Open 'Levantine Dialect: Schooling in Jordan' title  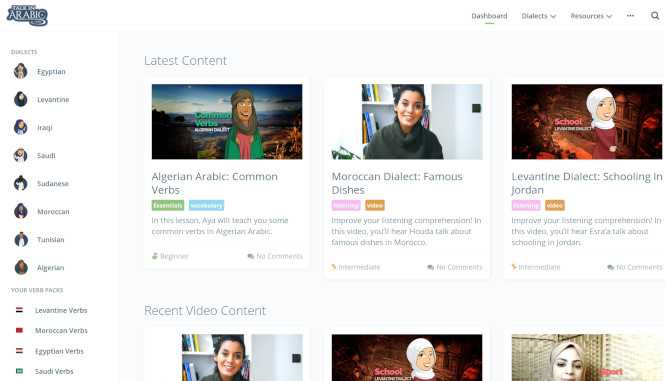[587, 183]
